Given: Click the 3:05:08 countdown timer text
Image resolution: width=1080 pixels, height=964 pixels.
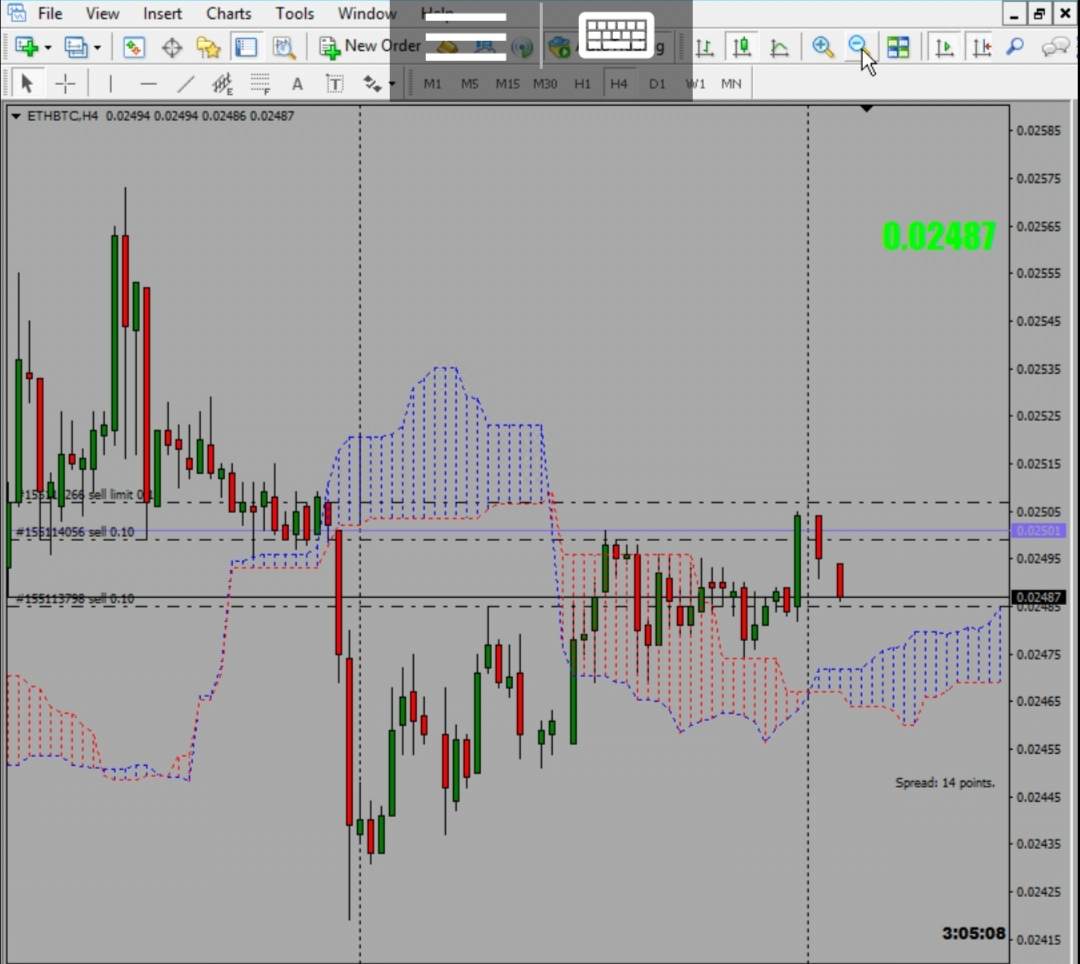Looking at the screenshot, I should point(973,934).
